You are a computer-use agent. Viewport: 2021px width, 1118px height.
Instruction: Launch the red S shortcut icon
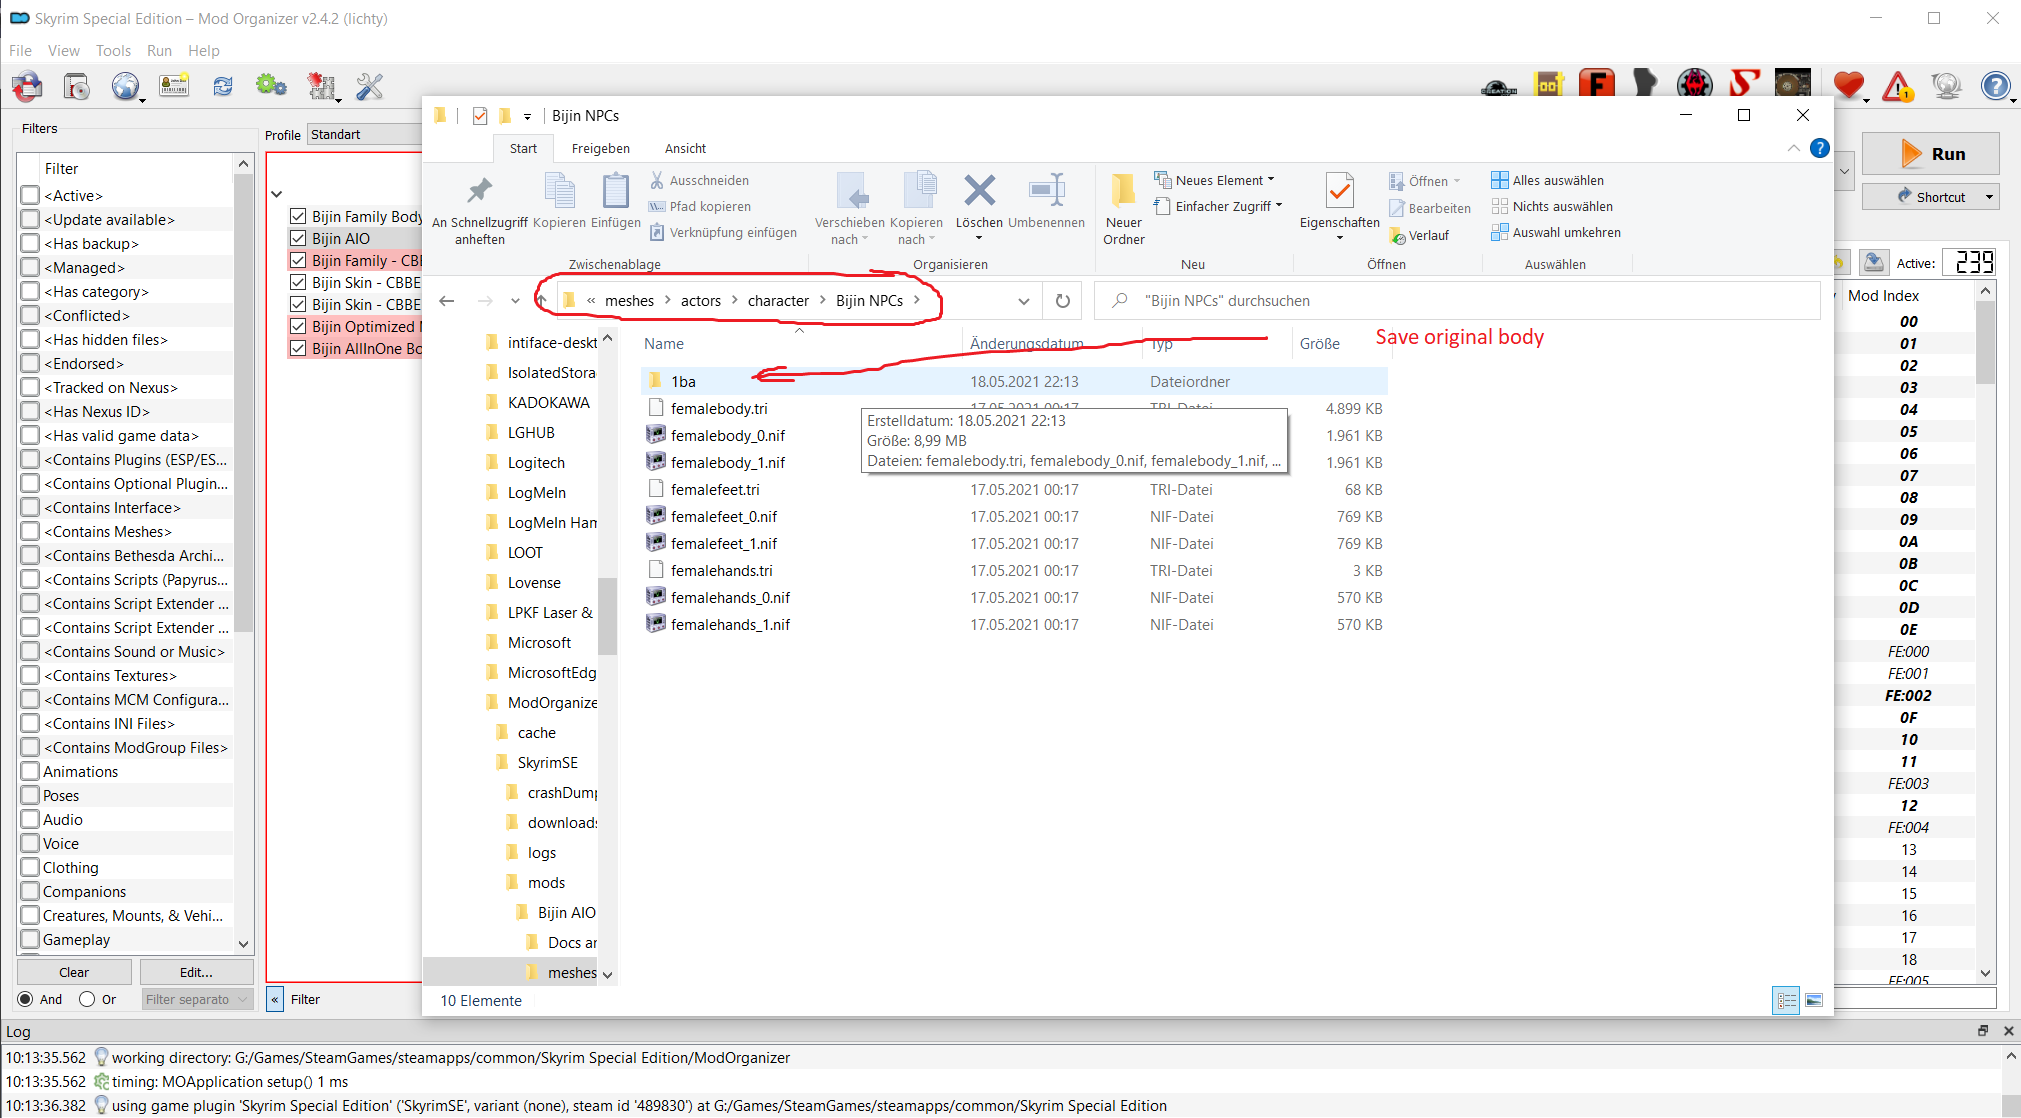tap(1744, 84)
